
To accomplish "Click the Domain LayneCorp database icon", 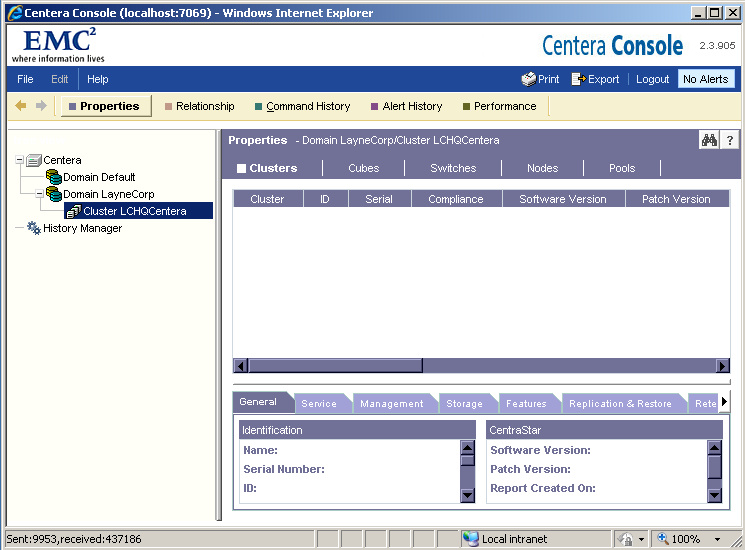I will coord(54,194).
